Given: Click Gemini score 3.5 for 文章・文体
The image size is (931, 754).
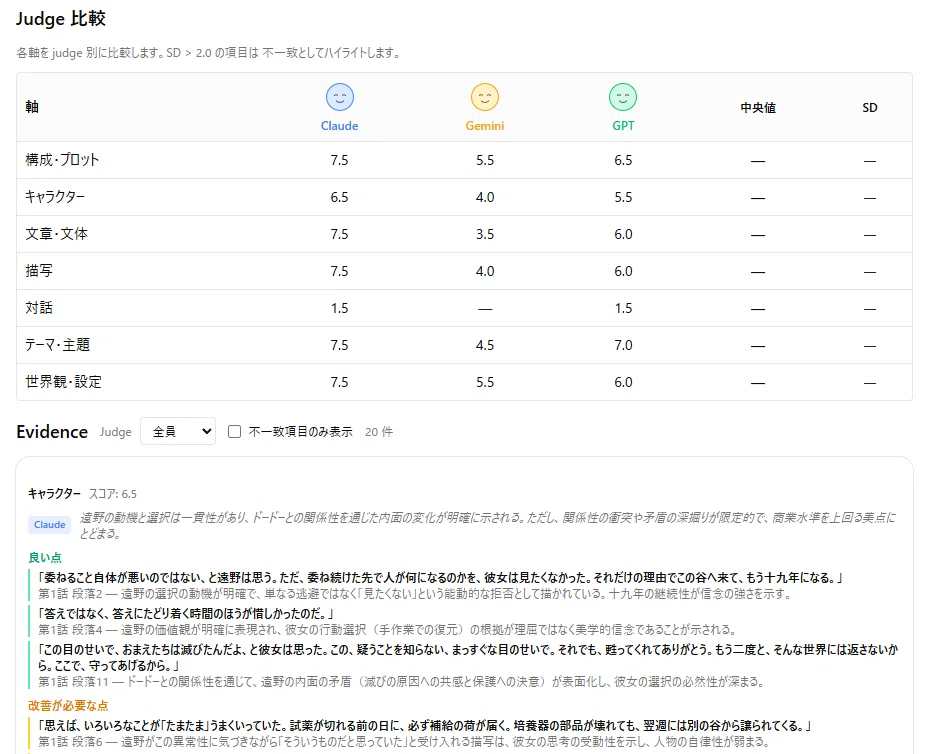Looking at the screenshot, I should tap(484, 234).
